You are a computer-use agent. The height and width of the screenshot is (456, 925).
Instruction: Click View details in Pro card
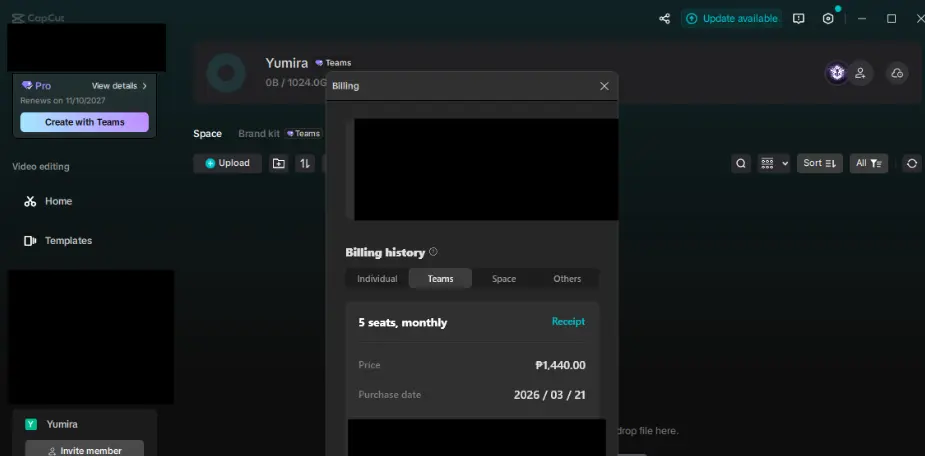pos(114,86)
